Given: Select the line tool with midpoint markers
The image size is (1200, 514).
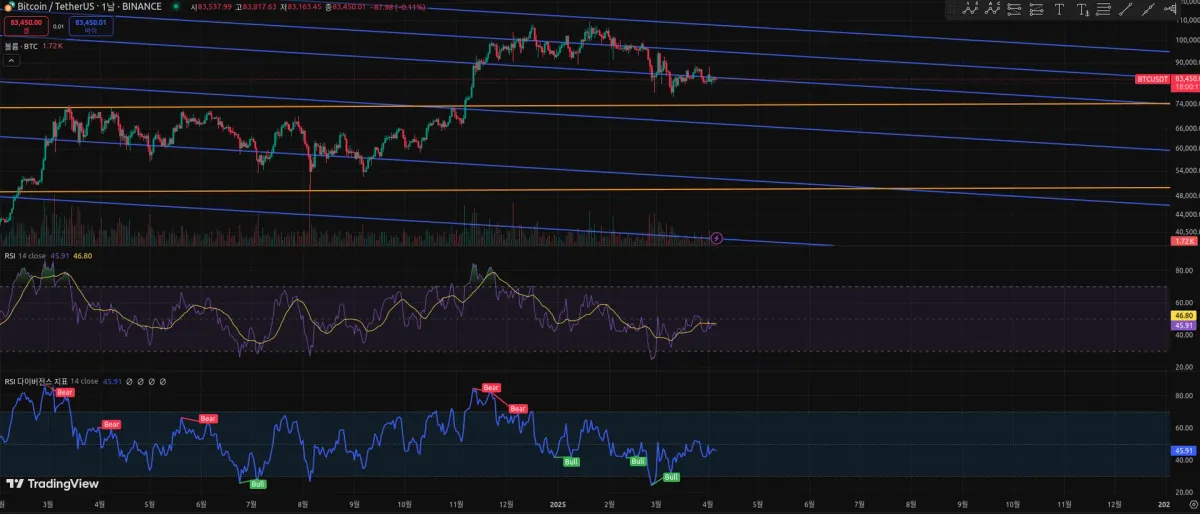Looking at the screenshot, I should 1148,9.
